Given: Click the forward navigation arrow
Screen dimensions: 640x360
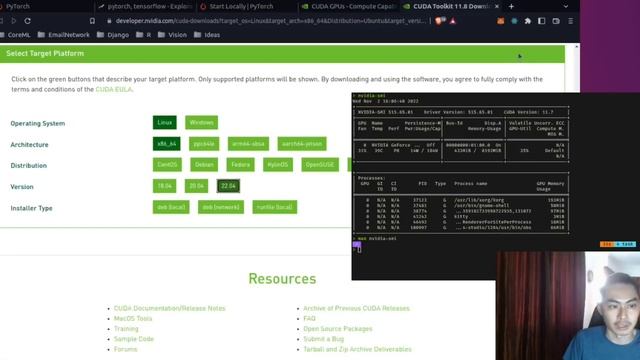Looking at the screenshot, I should [13, 21].
